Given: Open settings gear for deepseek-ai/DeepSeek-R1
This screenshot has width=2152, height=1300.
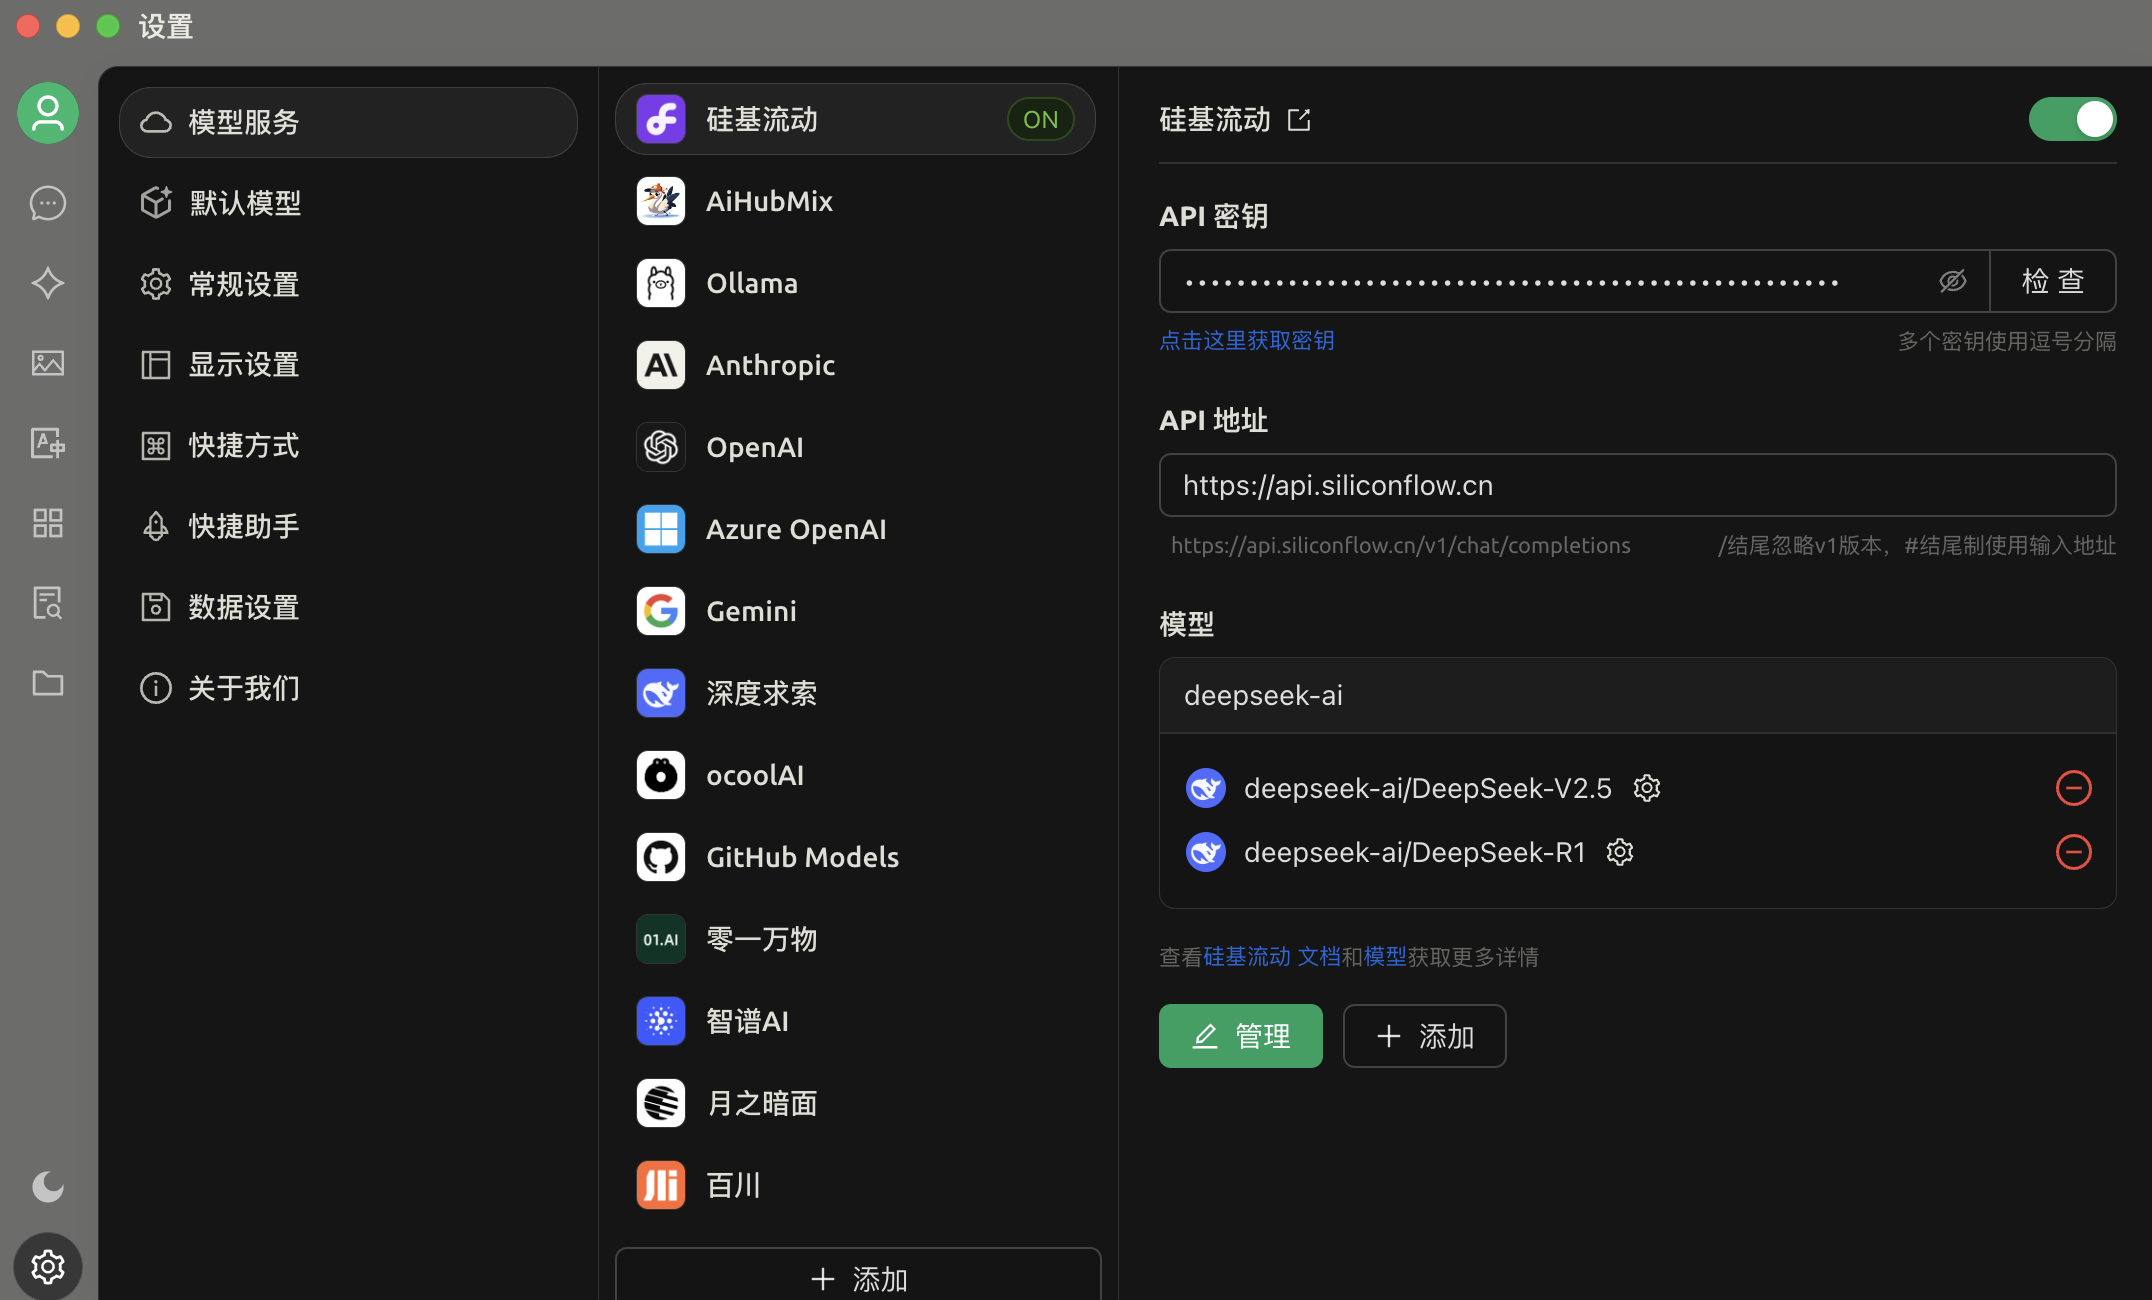Looking at the screenshot, I should 1619,852.
